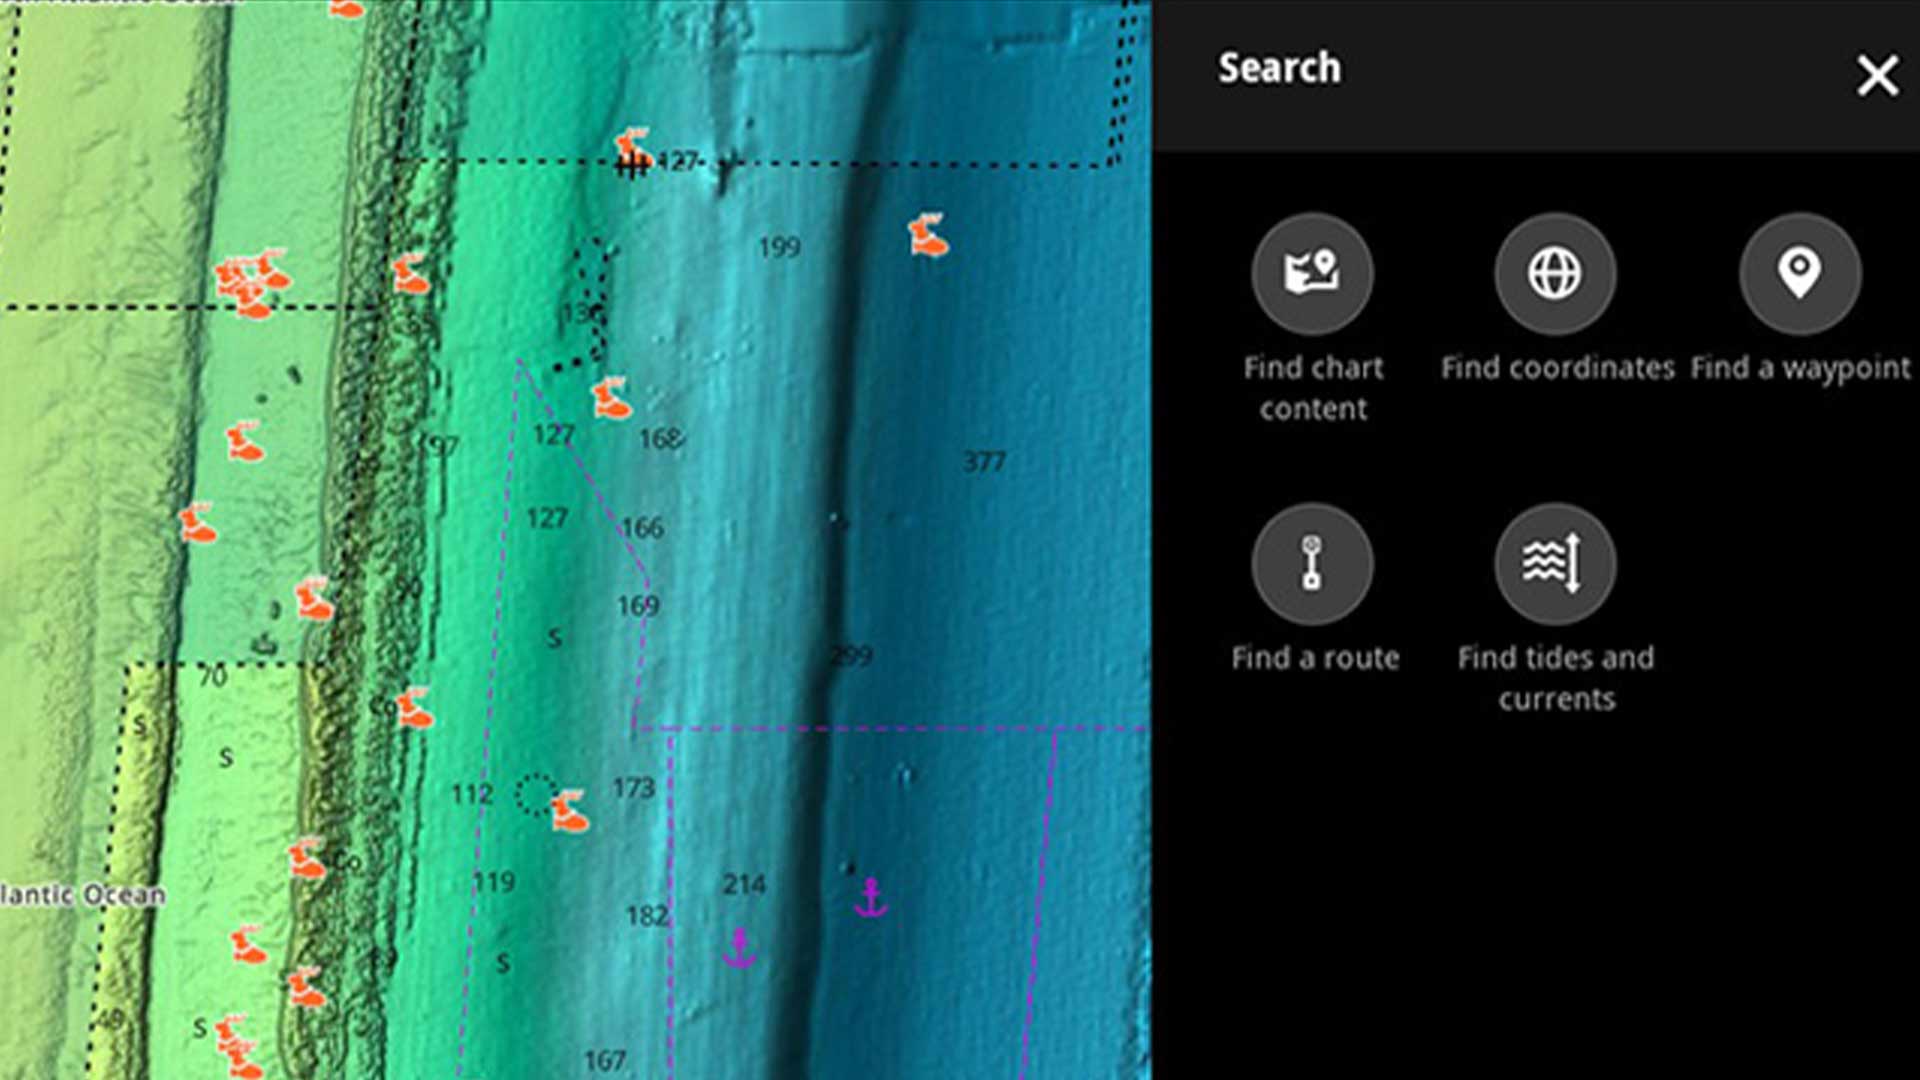Tap the dotted circle symbol beside depth 112
This screenshot has height=1080, width=1920.
[534, 794]
